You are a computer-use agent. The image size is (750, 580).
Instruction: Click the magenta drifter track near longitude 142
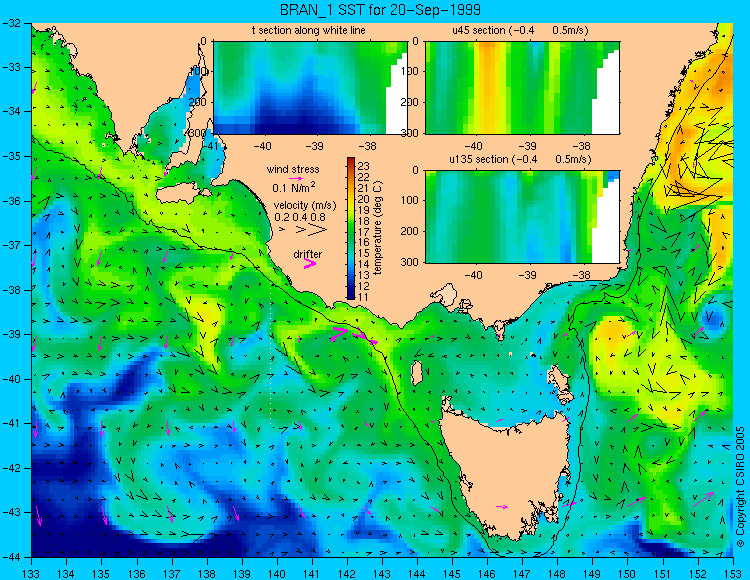[x=354, y=335]
